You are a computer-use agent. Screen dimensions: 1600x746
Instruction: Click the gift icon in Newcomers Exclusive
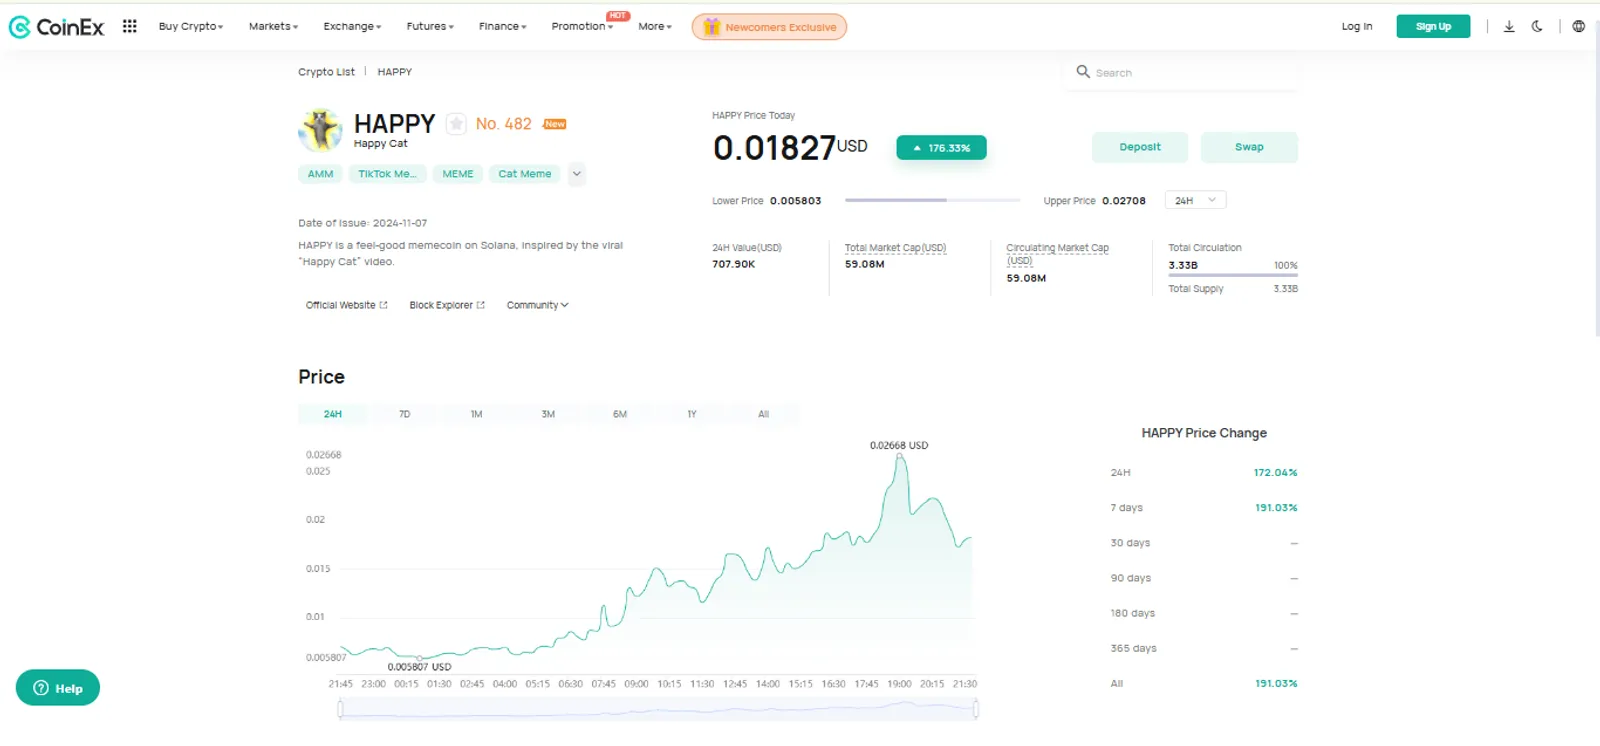(711, 27)
